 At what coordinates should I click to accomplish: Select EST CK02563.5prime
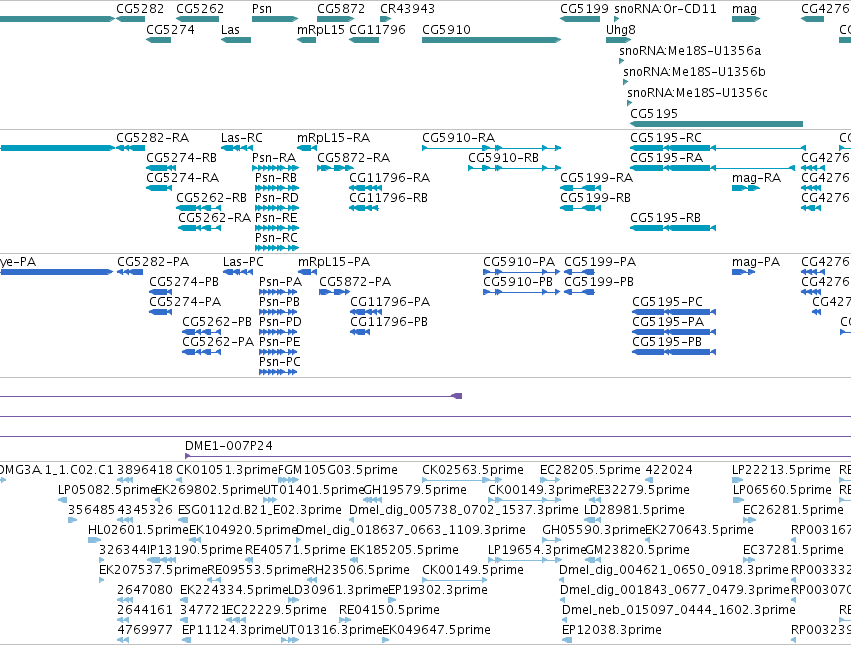tap(461, 480)
